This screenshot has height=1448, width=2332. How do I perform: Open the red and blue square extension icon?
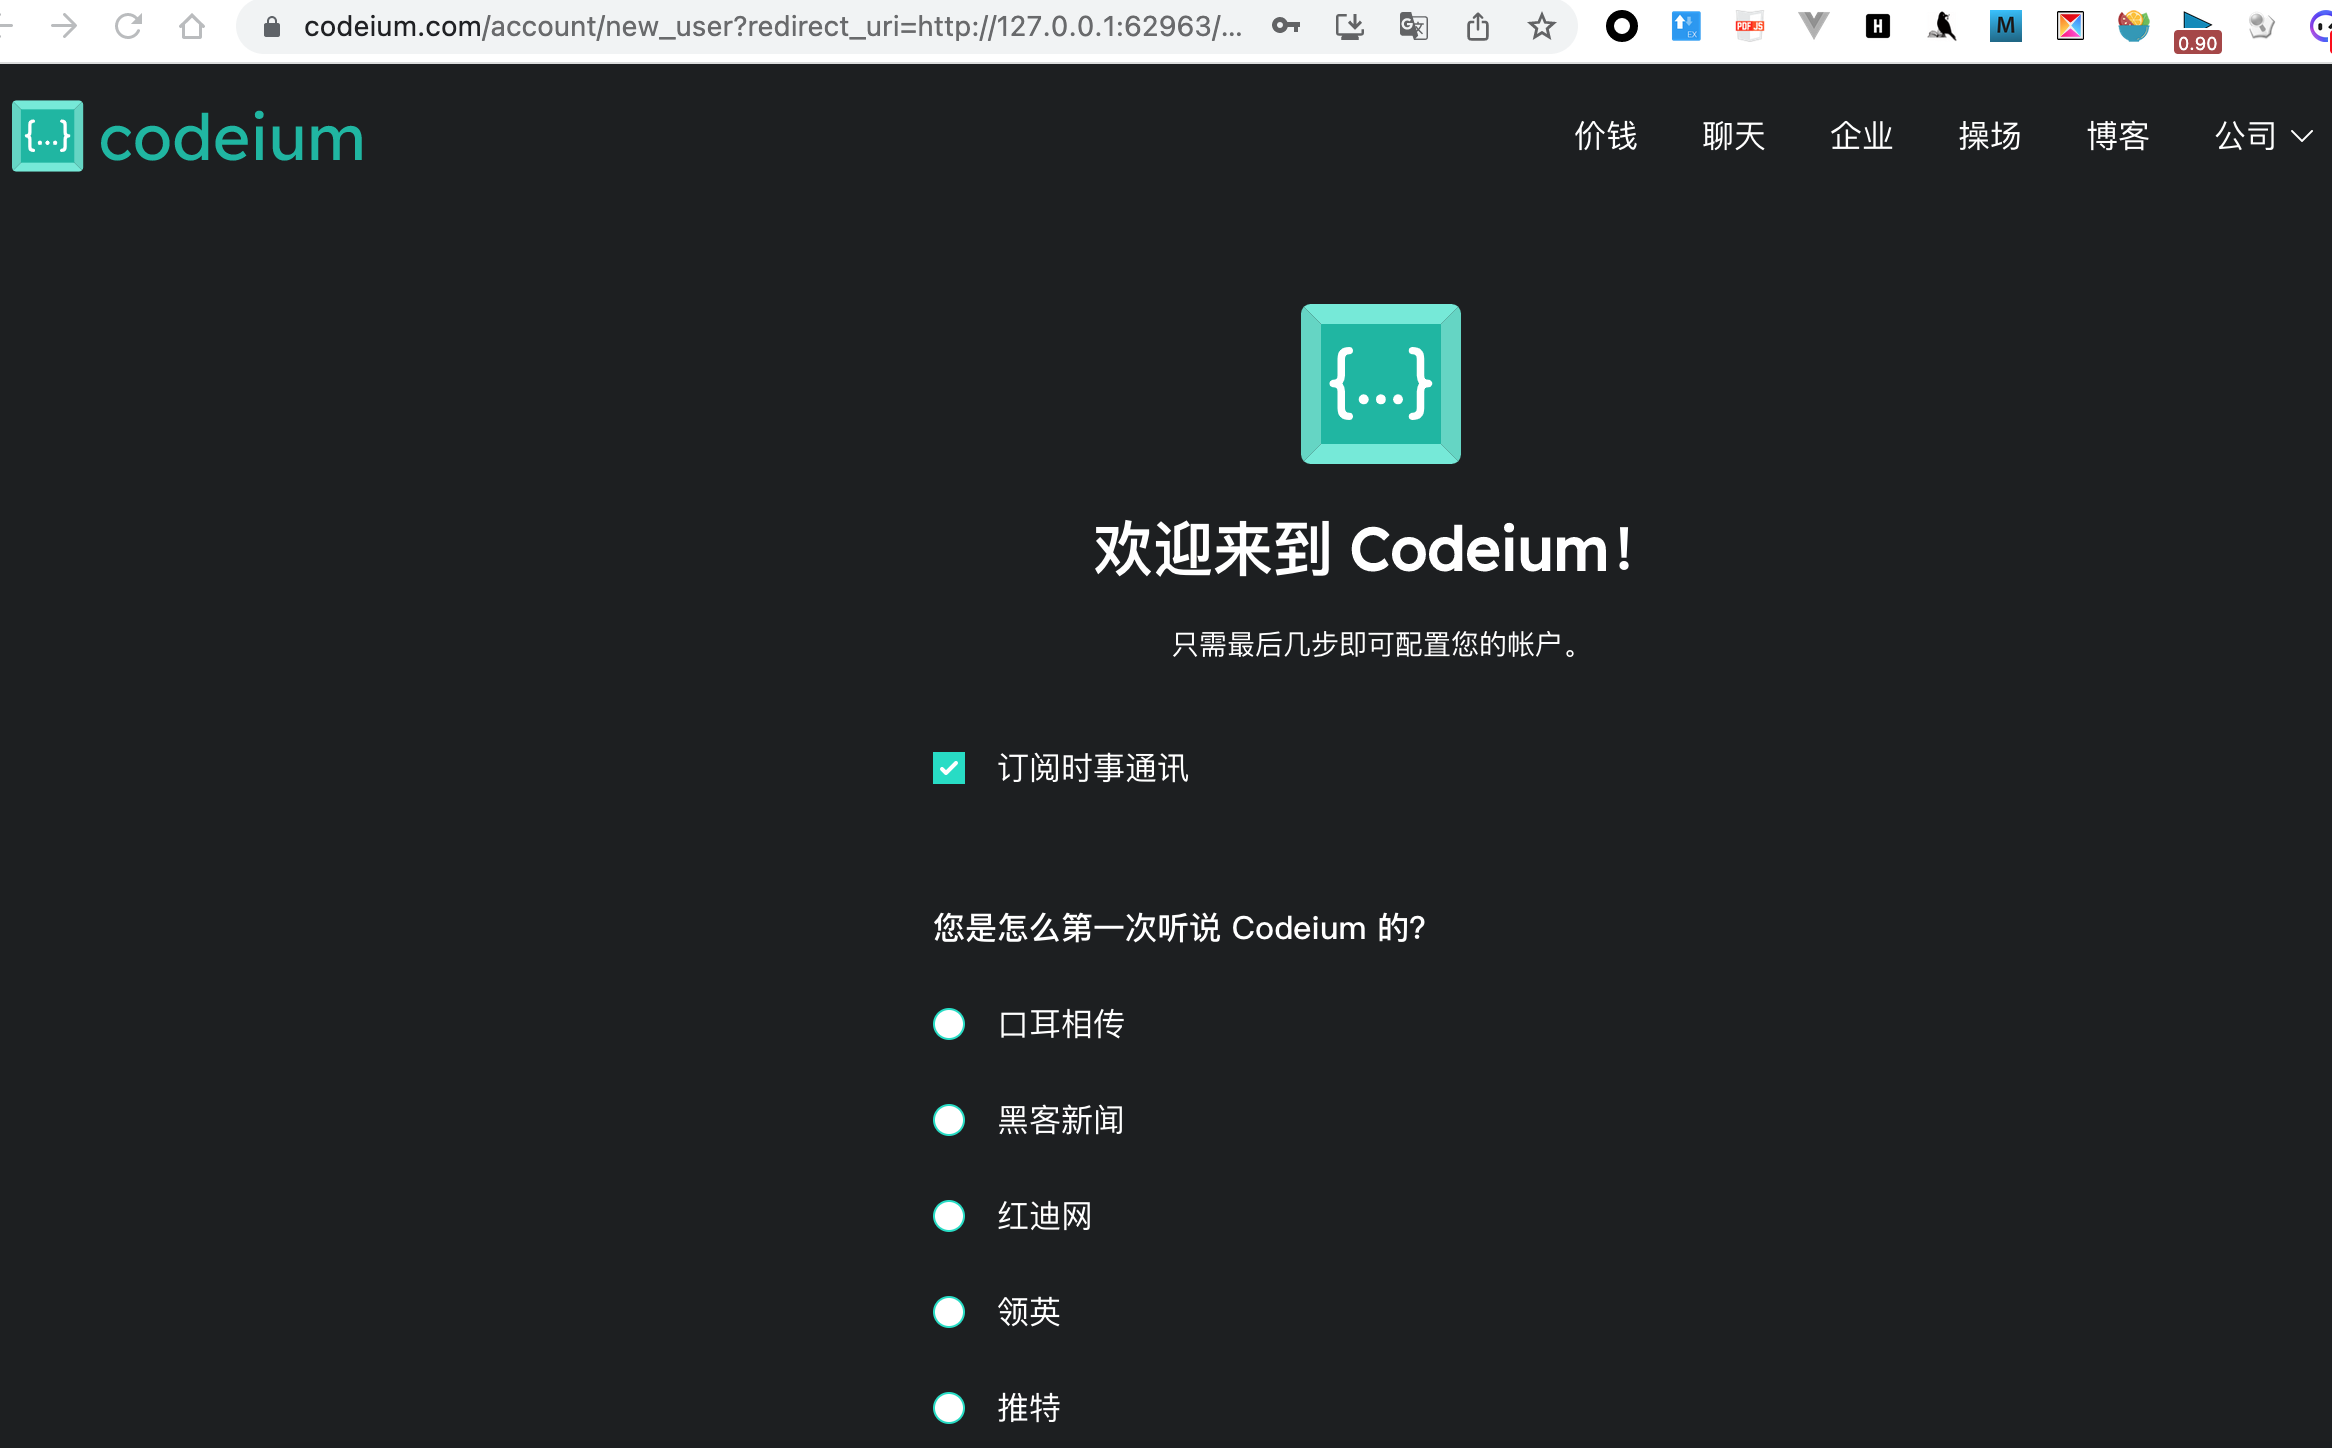click(2070, 26)
